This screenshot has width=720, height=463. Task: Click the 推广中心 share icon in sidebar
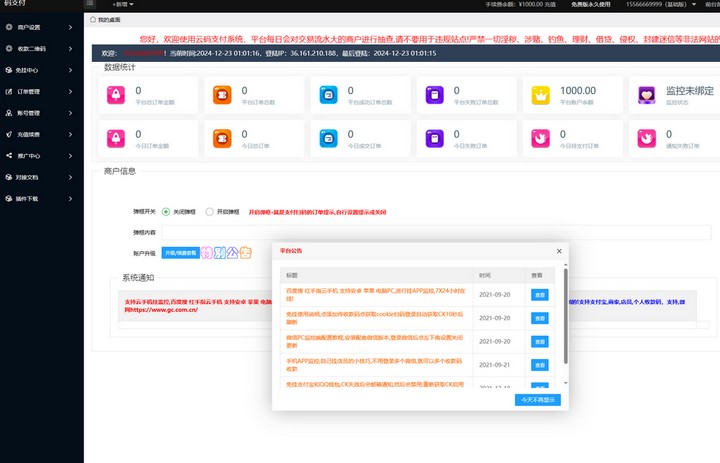(x=8, y=155)
